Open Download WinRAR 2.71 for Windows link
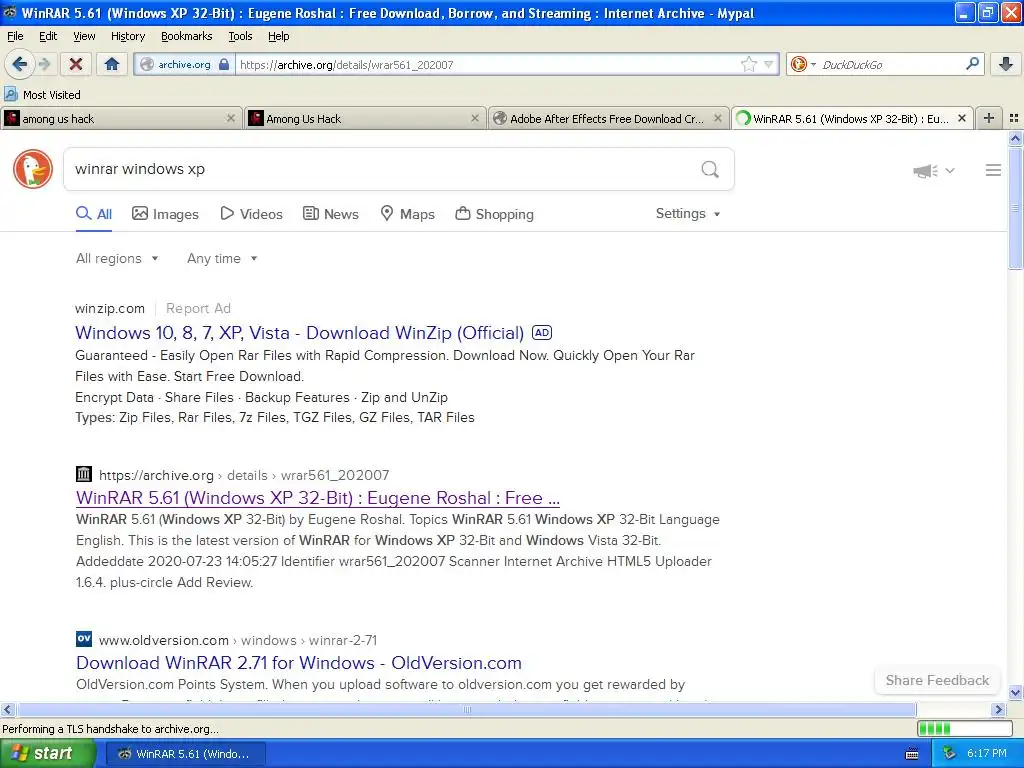 tap(298, 663)
